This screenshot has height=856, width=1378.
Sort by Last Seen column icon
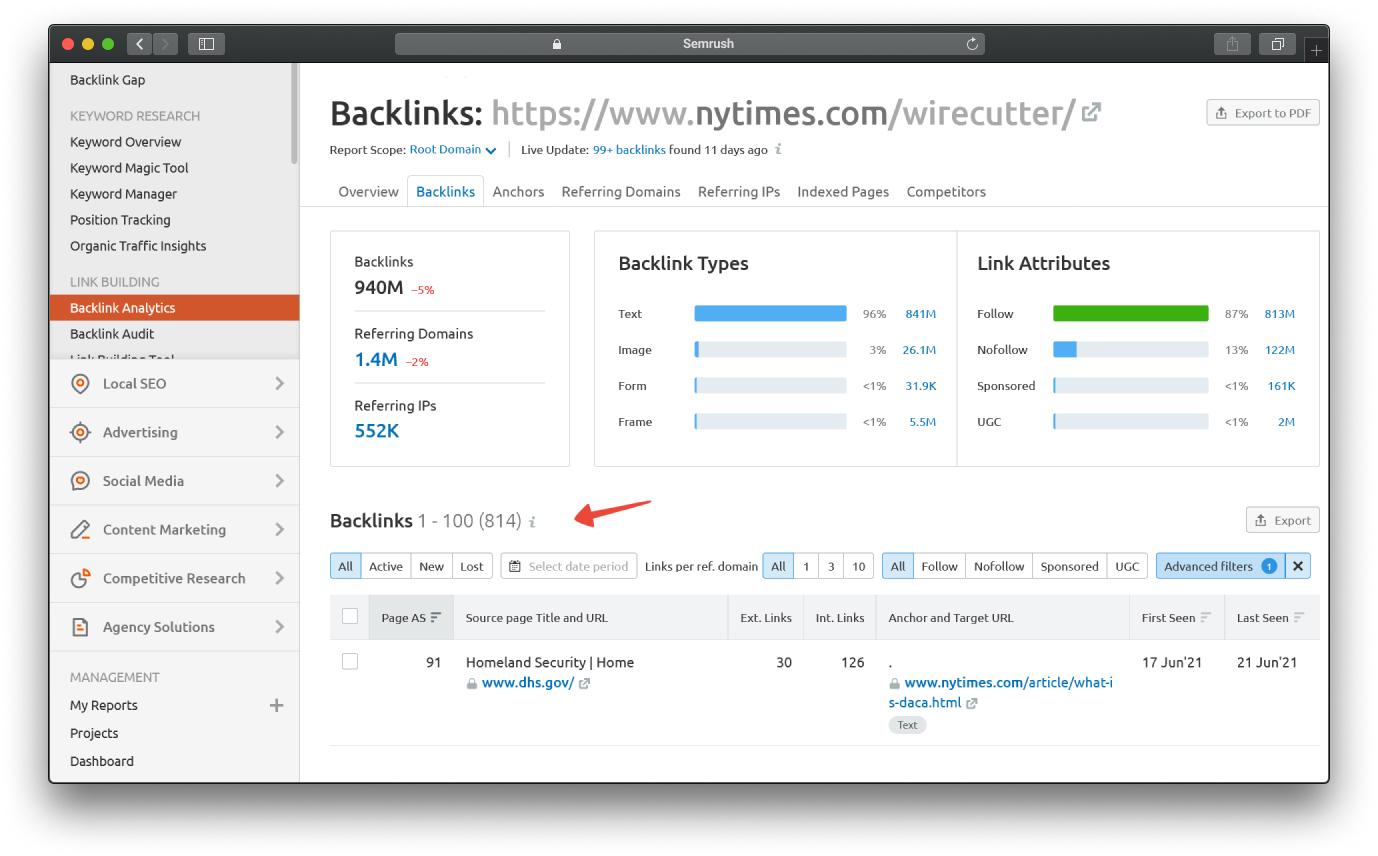1299,618
